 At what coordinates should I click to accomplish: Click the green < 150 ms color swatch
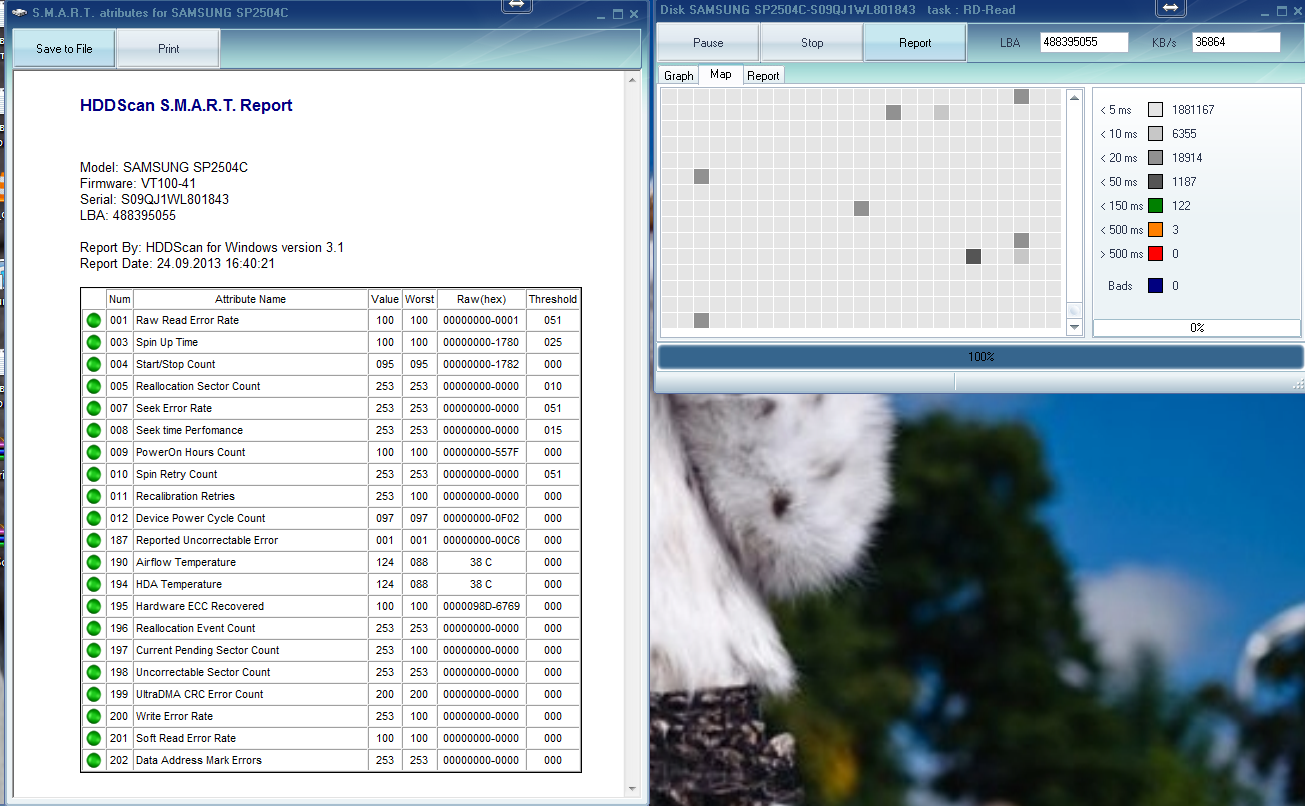pyautogui.click(x=1155, y=206)
